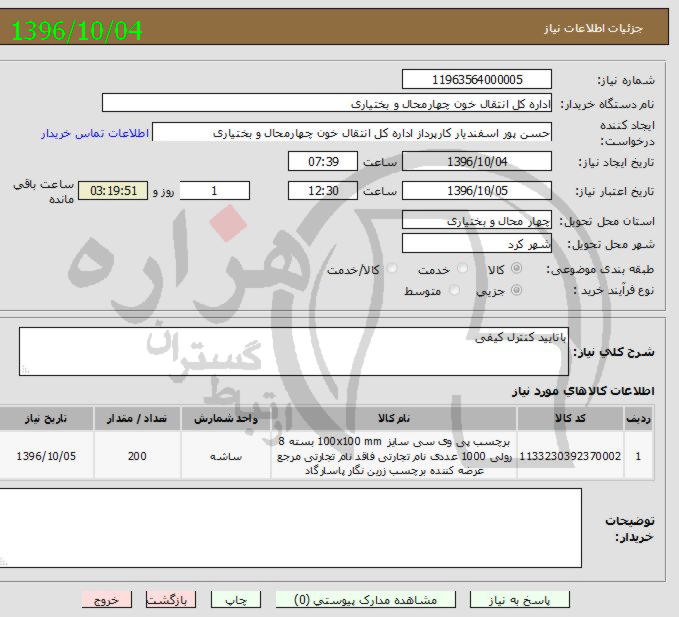The width and height of the screenshot is (679, 617).
Task: Select the خدمت radio button
Action: tap(462, 268)
